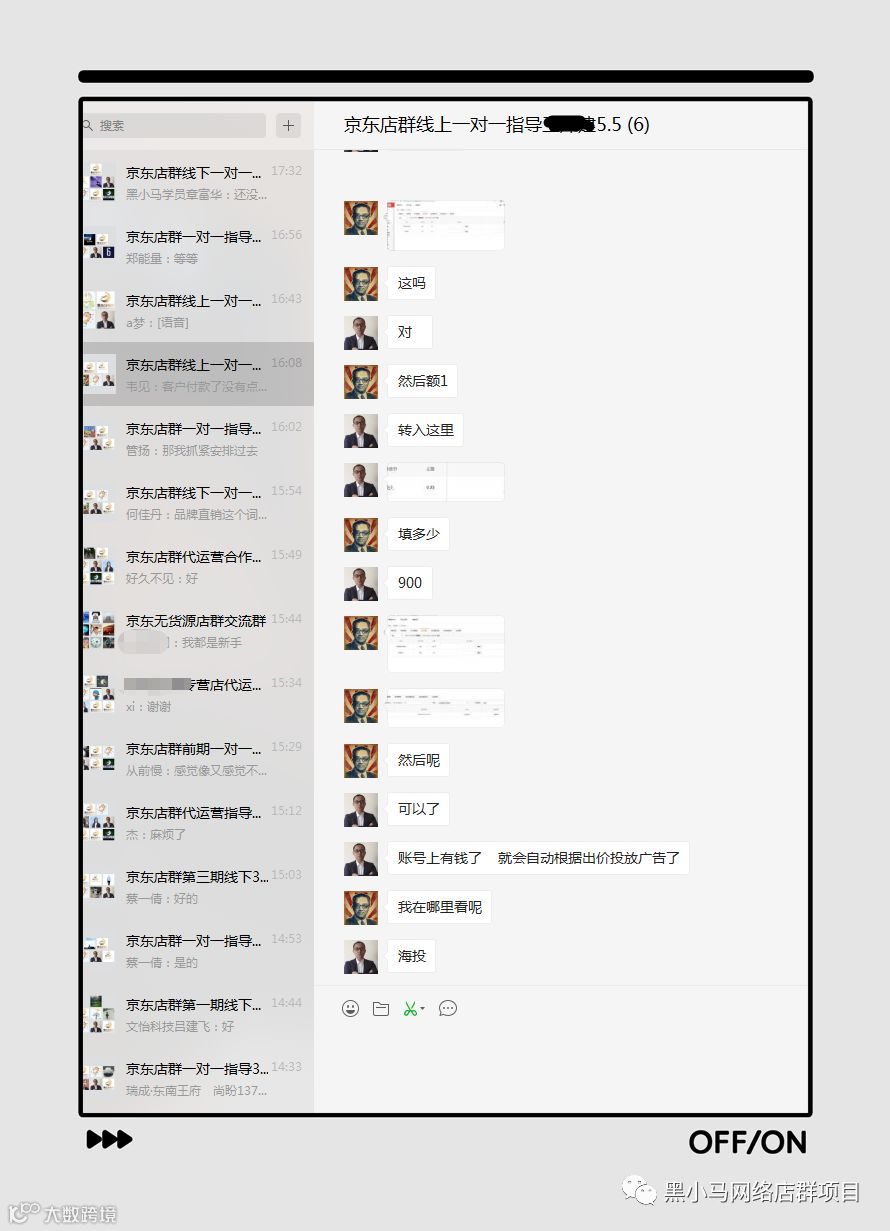This screenshot has width=890, height=1231.
Task: Open 京东无货源店群交流群 conversation
Action: 198,630
